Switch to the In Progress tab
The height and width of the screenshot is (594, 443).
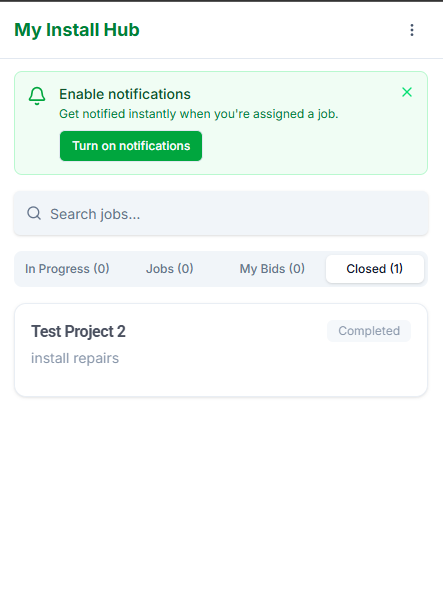click(67, 269)
